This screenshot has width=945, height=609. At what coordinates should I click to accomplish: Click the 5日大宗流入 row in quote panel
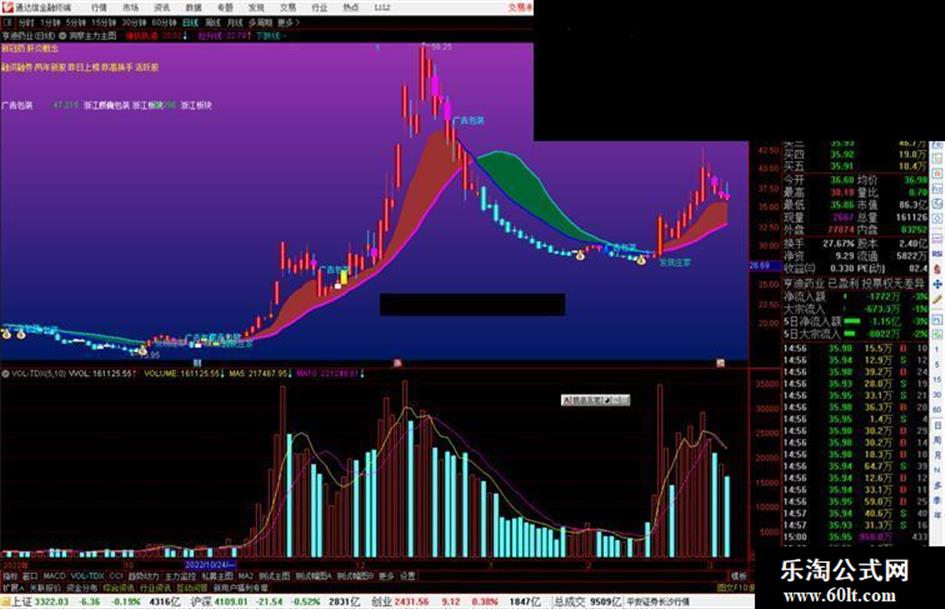pos(855,333)
